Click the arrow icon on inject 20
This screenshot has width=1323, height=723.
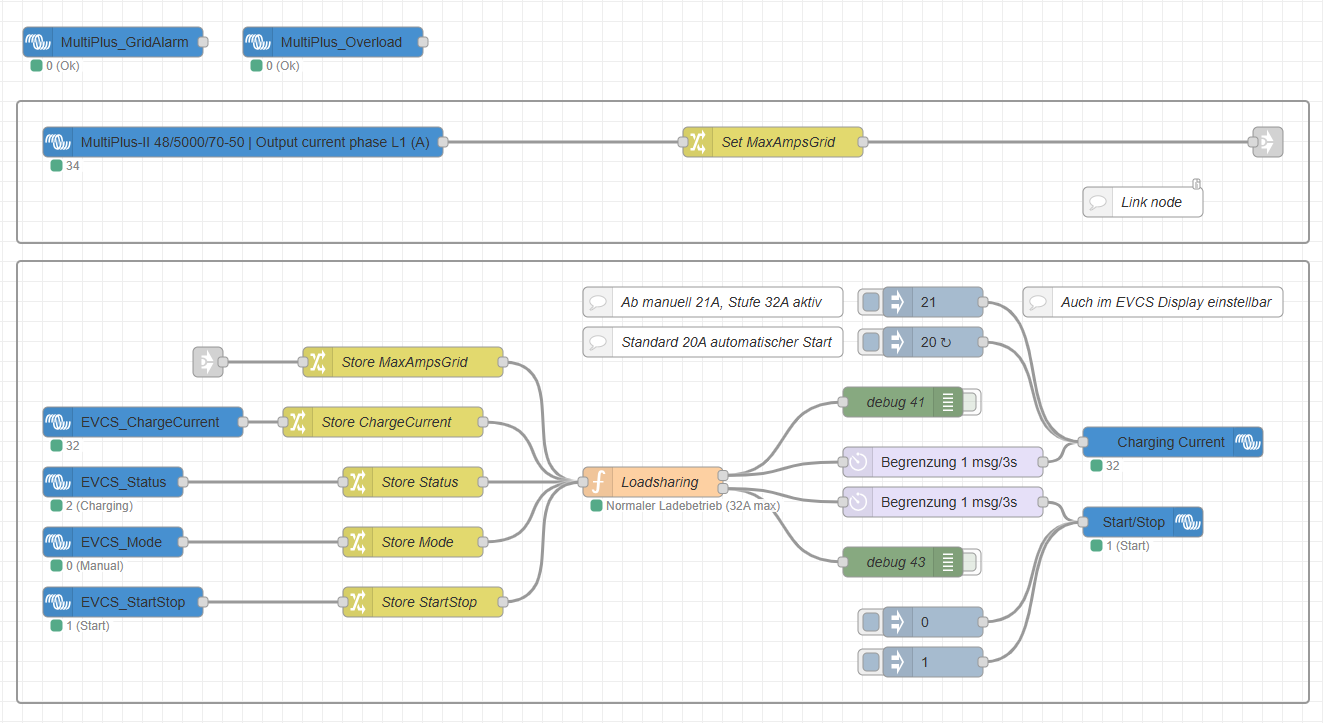point(897,342)
